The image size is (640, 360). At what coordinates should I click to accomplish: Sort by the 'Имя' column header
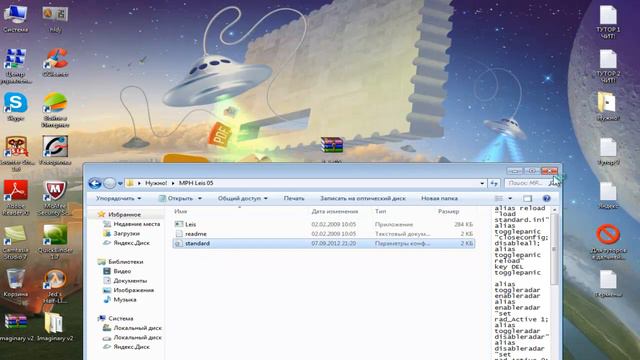(180, 211)
